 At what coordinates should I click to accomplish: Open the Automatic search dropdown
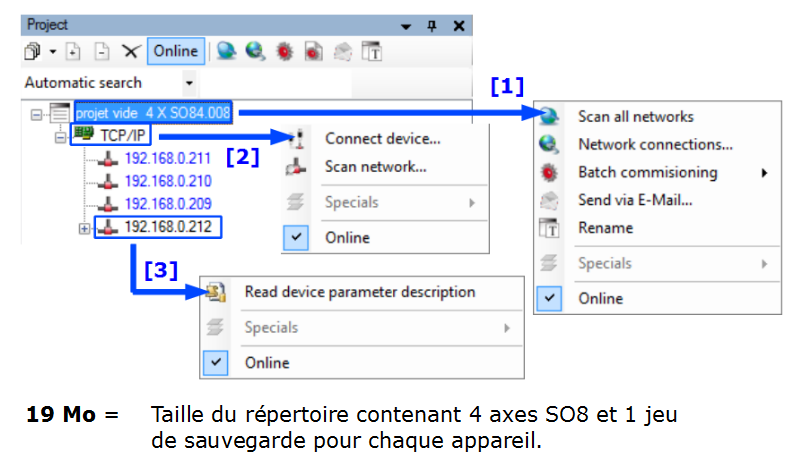tap(189, 83)
